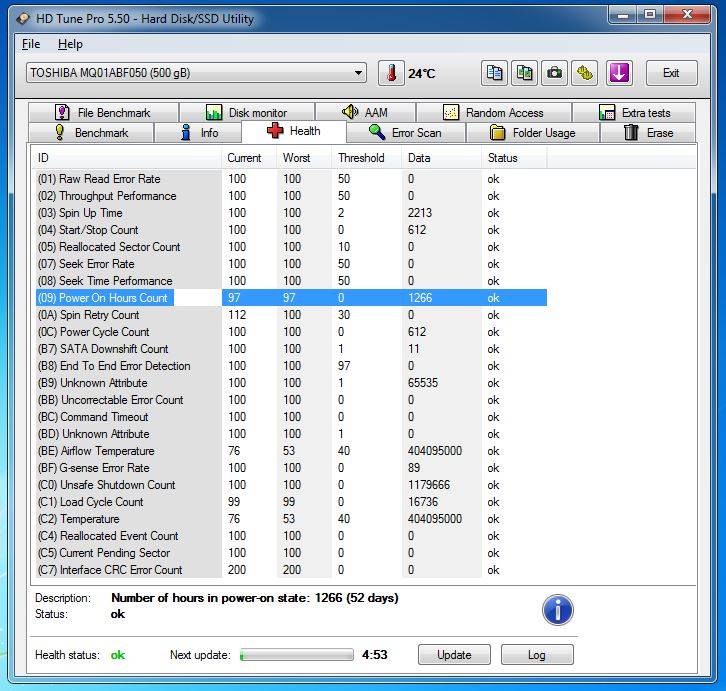This screenshot has height=691, width=726.
Task: Open the TOSHIBA MQ01ABF050 drive dropdown
Action: 196,73
